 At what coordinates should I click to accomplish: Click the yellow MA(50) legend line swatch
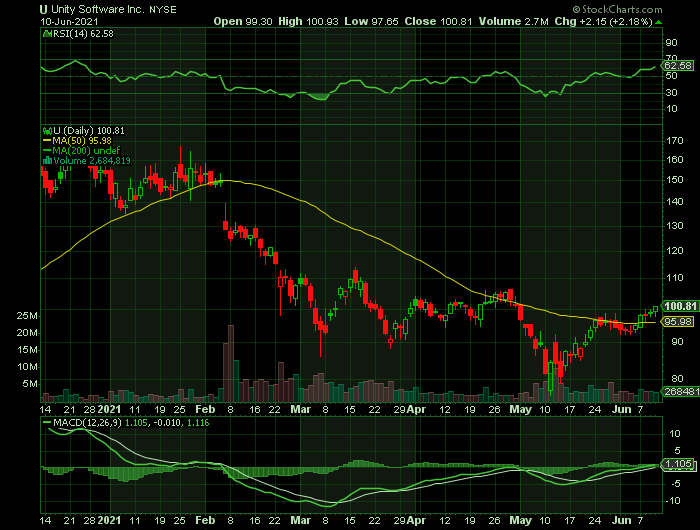point(45,140)
